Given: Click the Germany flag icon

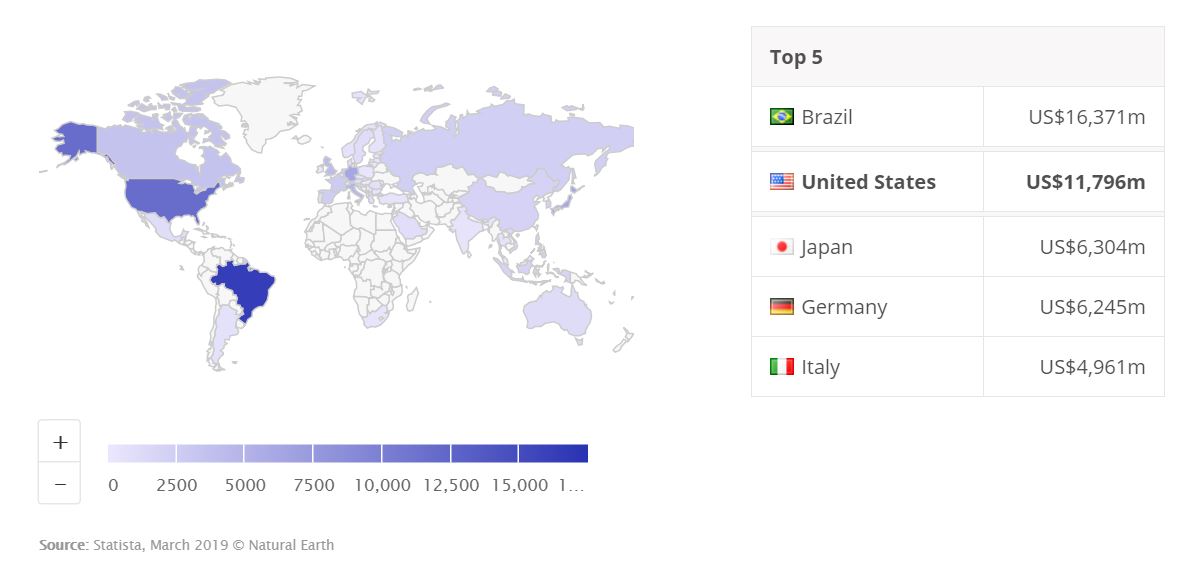Looking at the screenshot, I should pos(782,307).
